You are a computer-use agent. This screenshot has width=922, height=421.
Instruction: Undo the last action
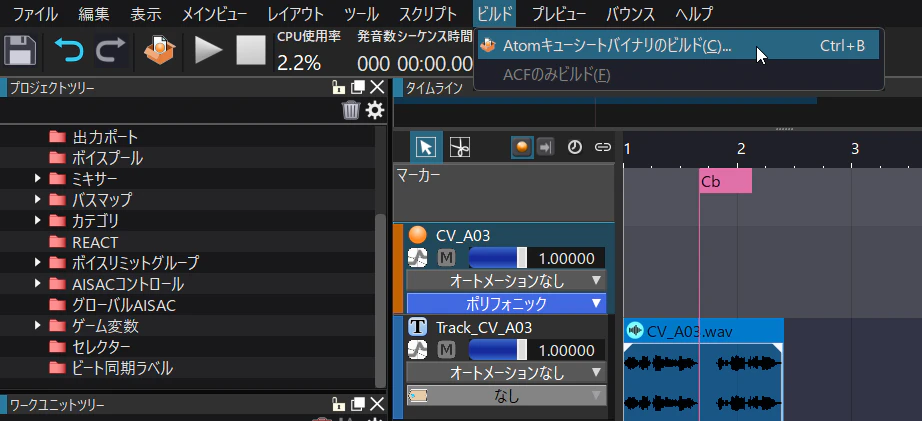(x=69, y=51)
